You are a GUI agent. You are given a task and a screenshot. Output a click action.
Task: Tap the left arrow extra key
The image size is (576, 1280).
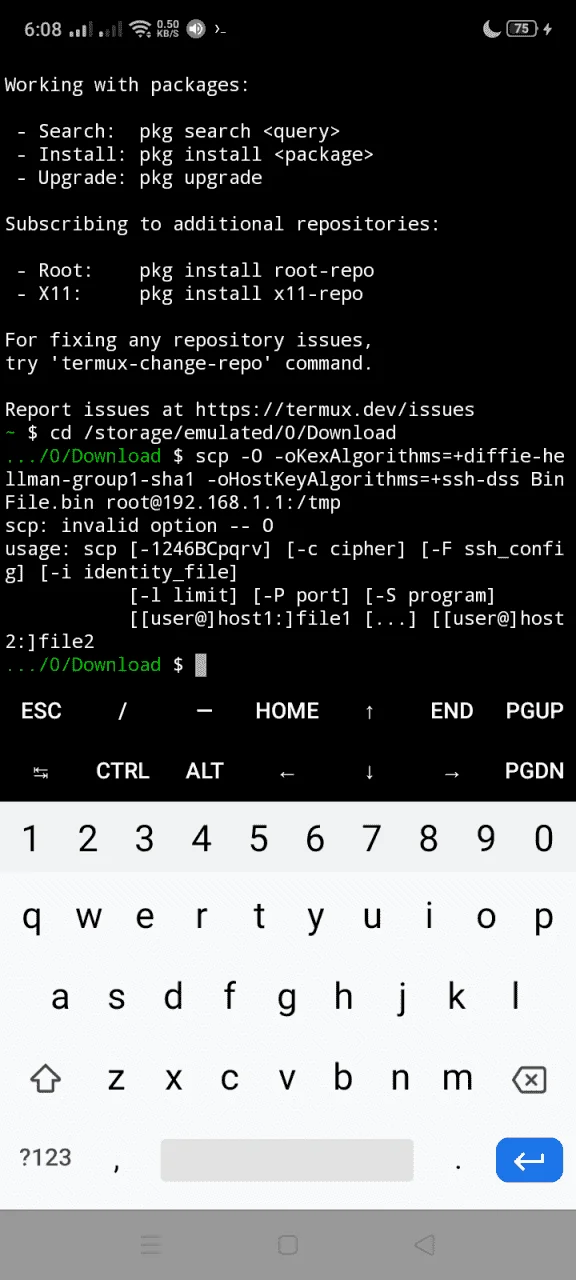(287, 771)
